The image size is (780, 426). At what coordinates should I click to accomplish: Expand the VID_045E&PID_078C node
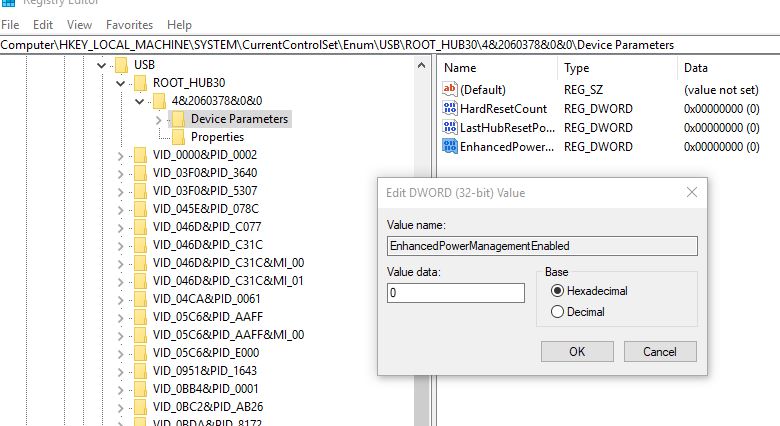120,210
